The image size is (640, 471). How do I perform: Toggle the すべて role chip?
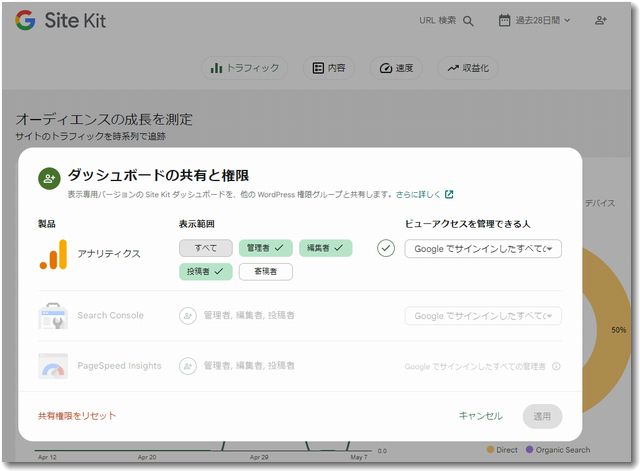coord(206,248)
